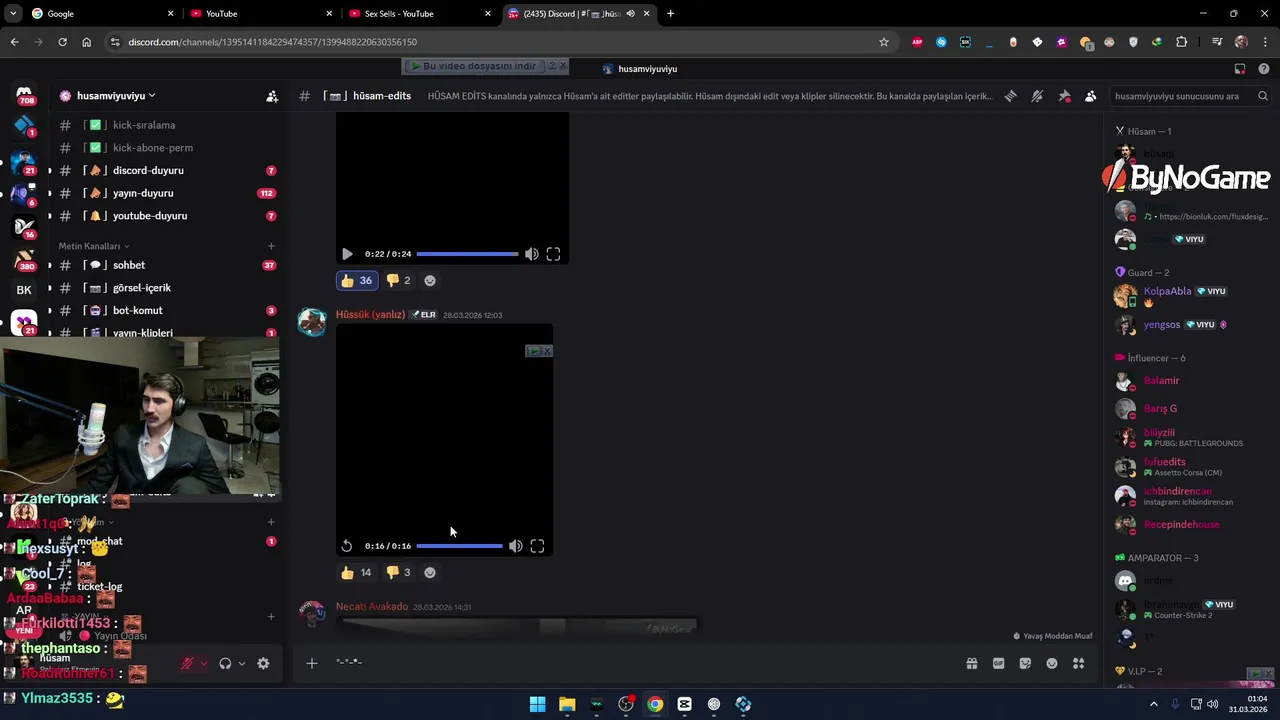This screenshot has width=1280, height=720.
Task: Open user settings gear icon
Action: click(x=263, y=664)
